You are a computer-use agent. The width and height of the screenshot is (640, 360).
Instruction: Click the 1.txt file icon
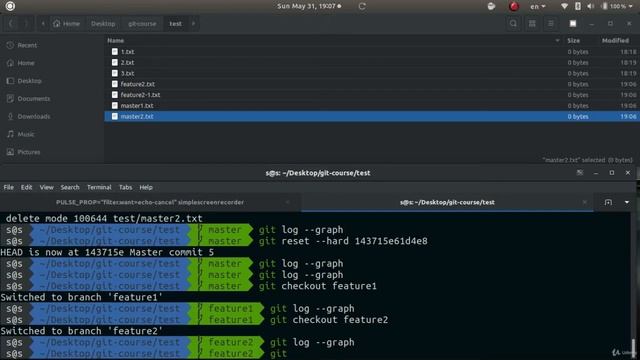(115, 52)
